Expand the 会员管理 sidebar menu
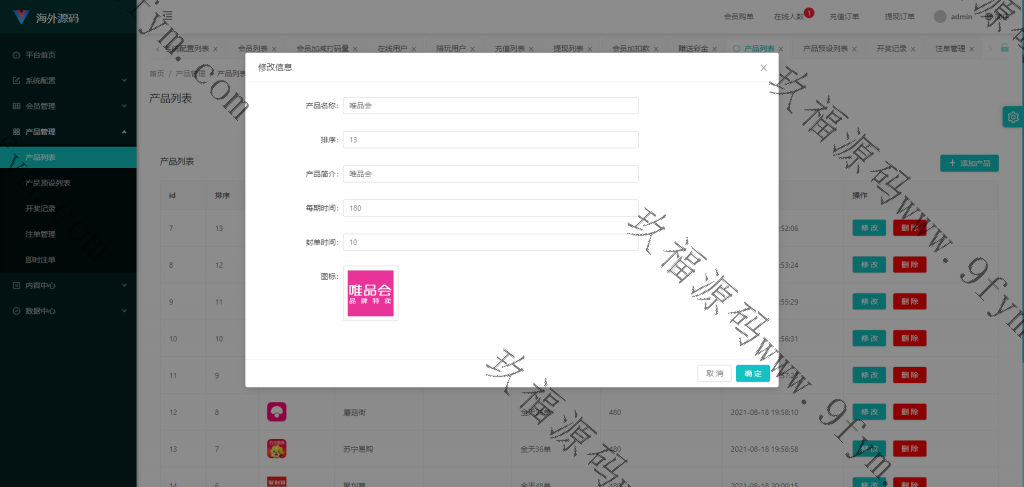Image resolution: width=1024 pixels, height=487 pixels. [68, 106]
